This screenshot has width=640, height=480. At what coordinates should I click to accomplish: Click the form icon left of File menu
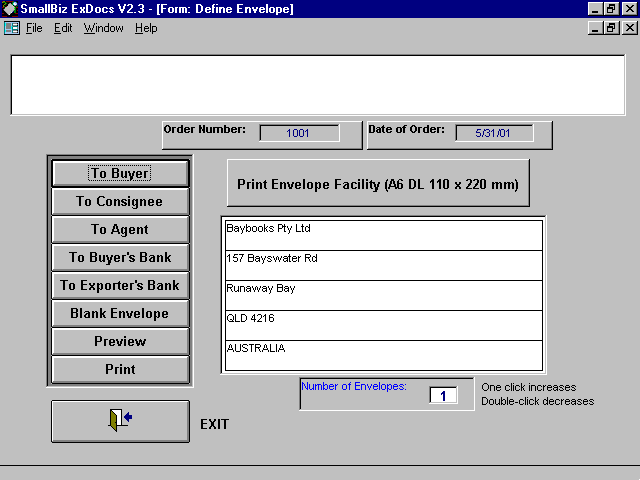tap(12, 28)
